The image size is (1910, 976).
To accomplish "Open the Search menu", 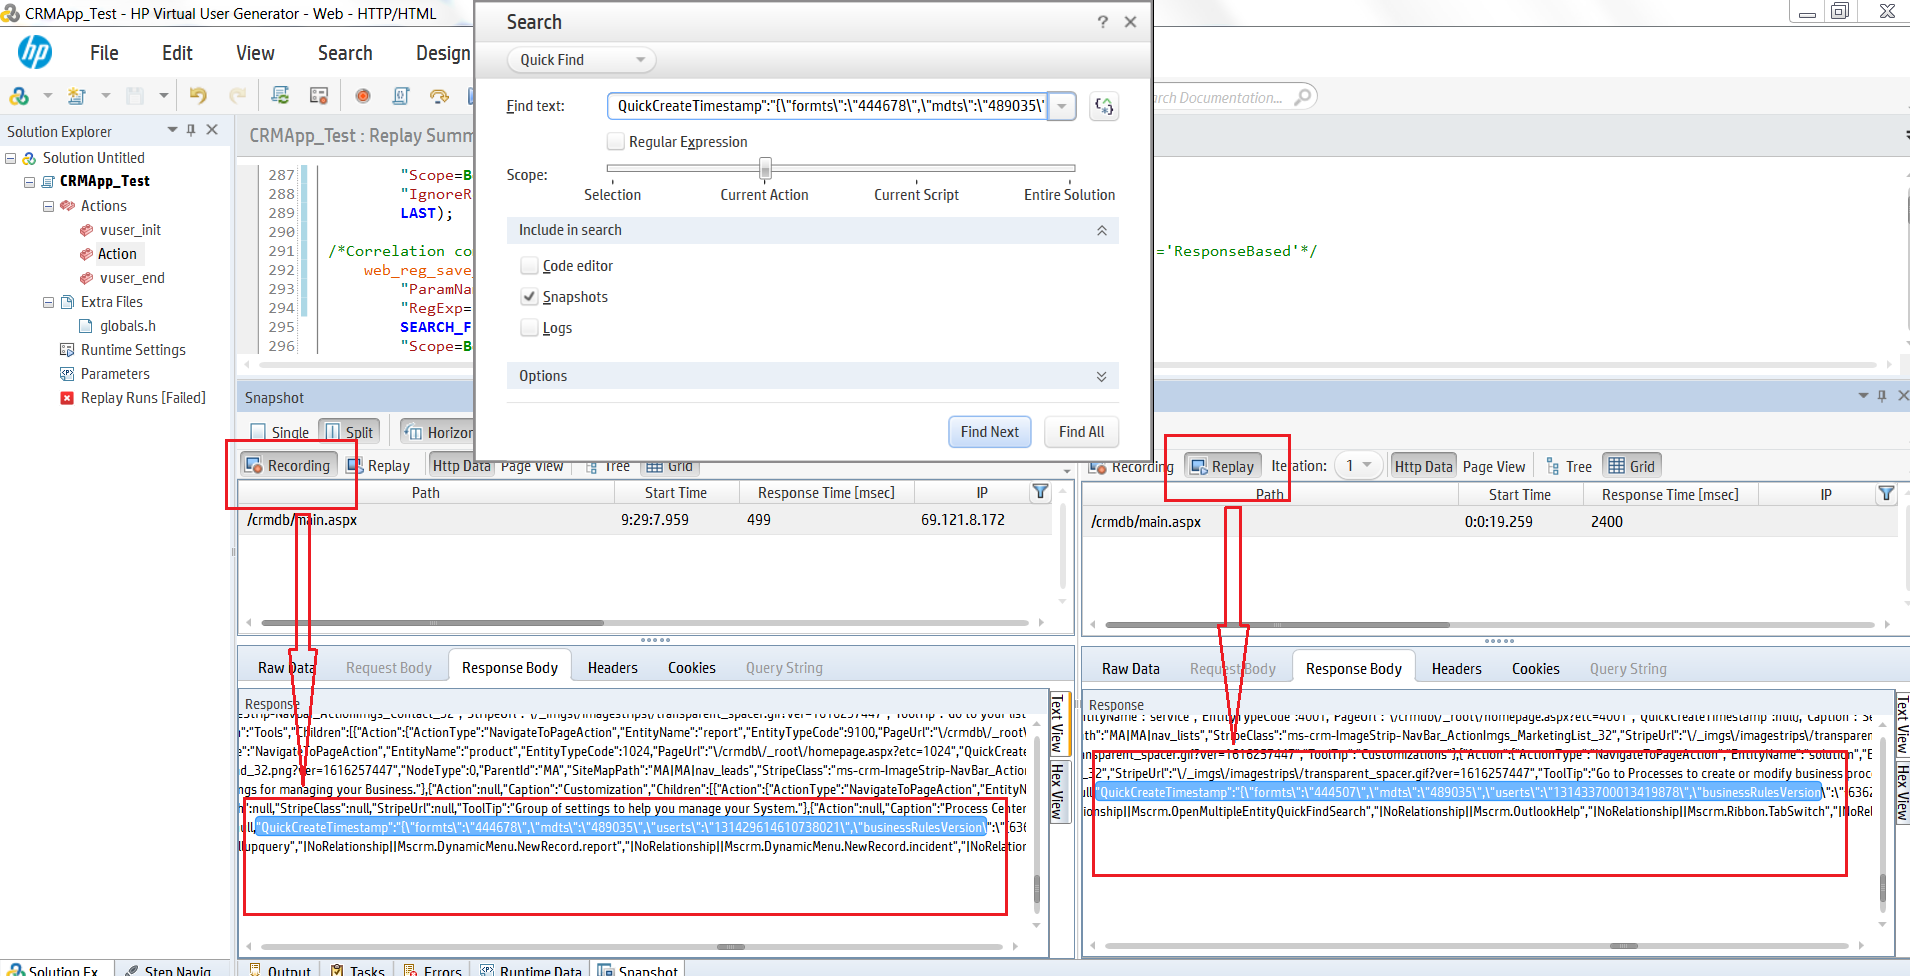I will point(345,53).
